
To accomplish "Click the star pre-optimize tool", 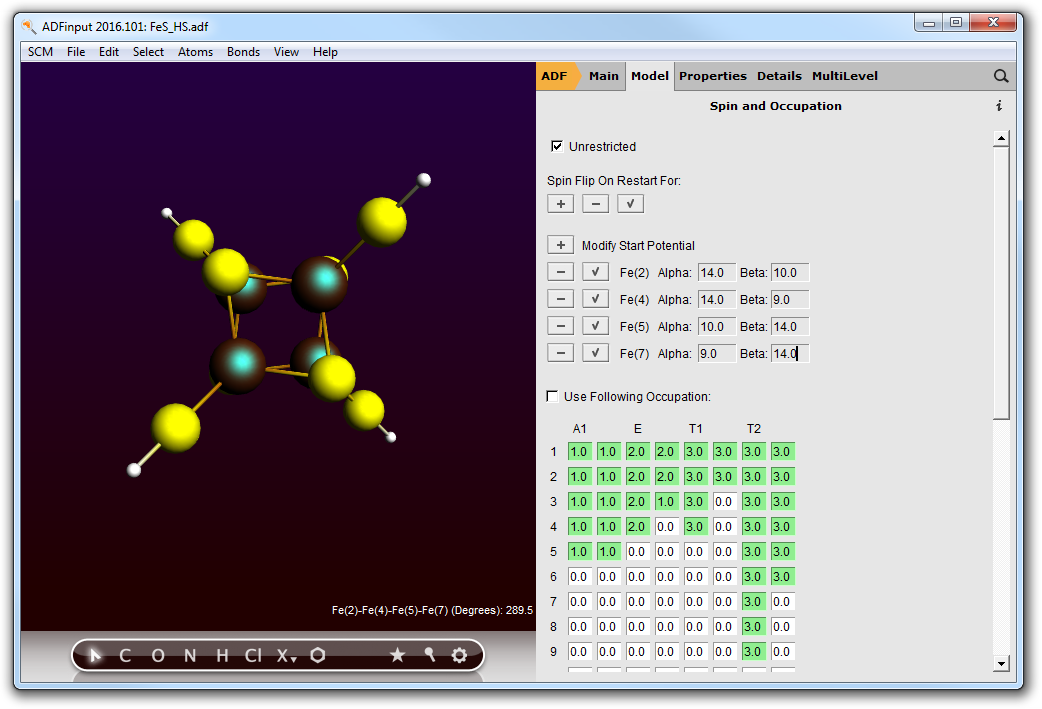I will coord(397,655).
